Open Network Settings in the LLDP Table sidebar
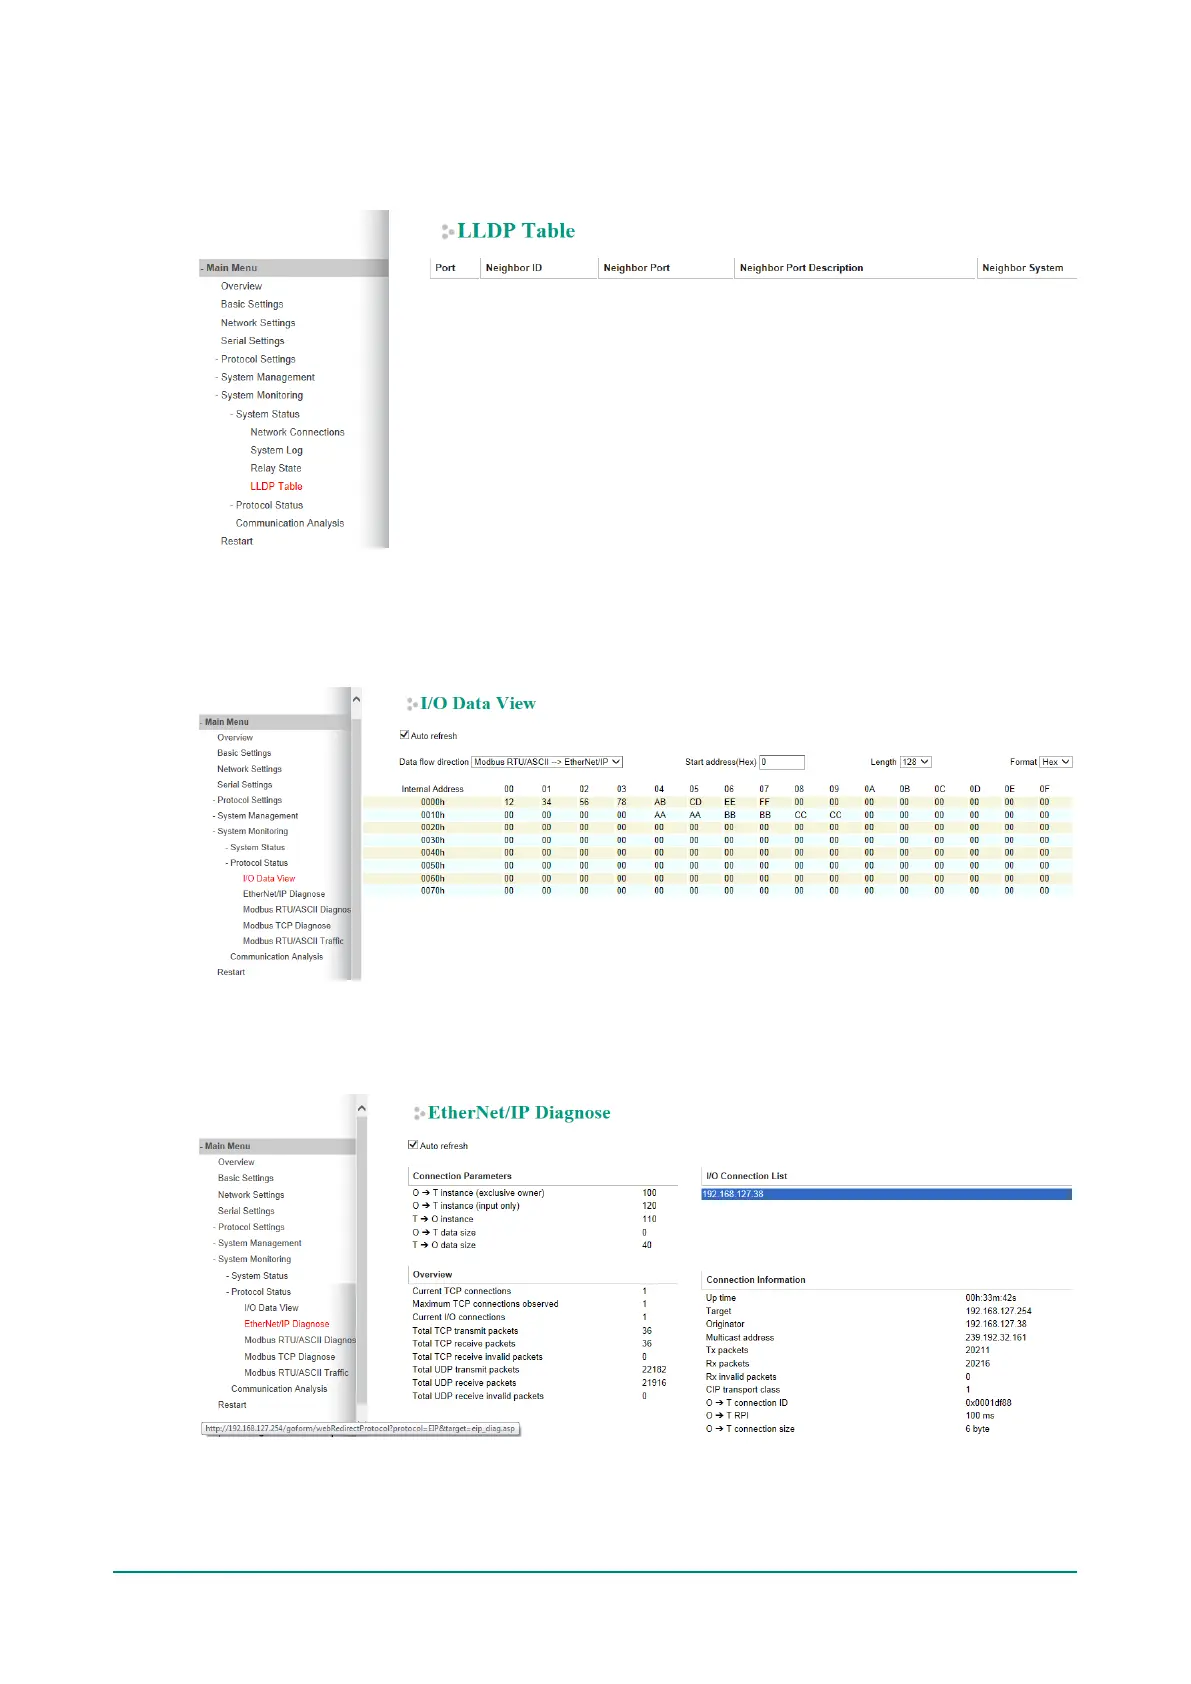 click(x=258, y=323)
